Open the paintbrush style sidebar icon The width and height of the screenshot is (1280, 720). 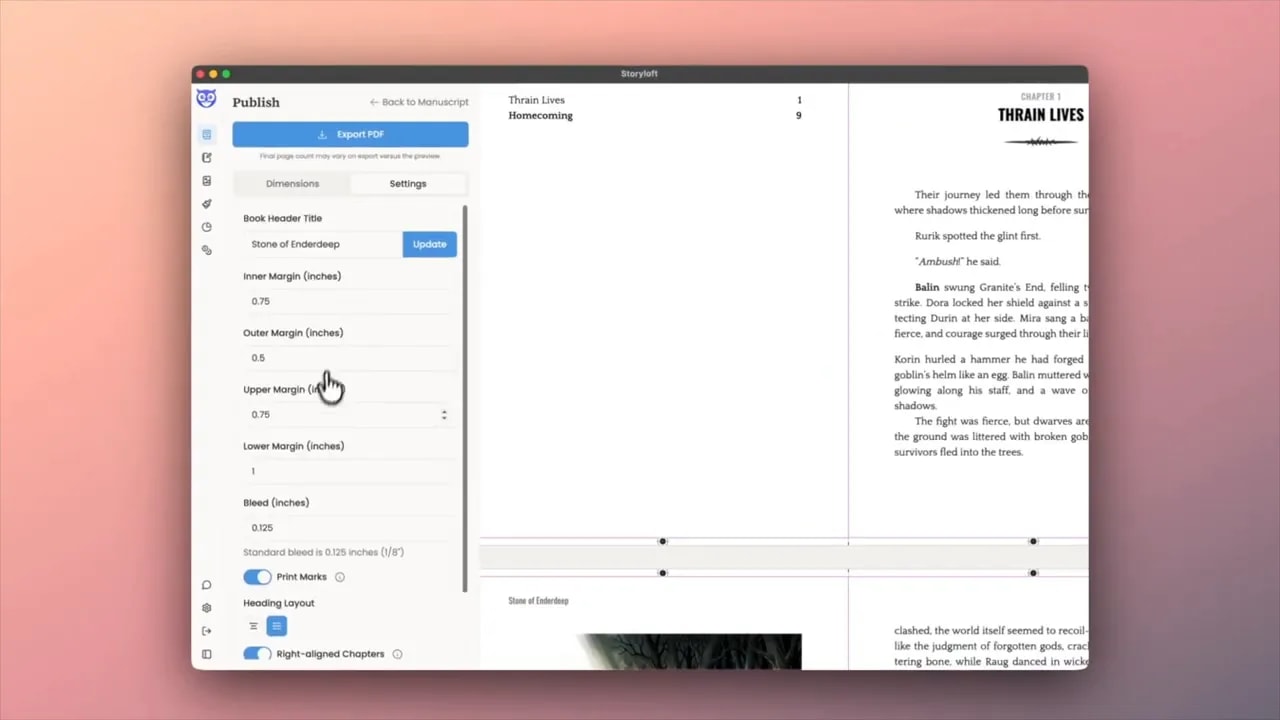[x=207, y=204]
